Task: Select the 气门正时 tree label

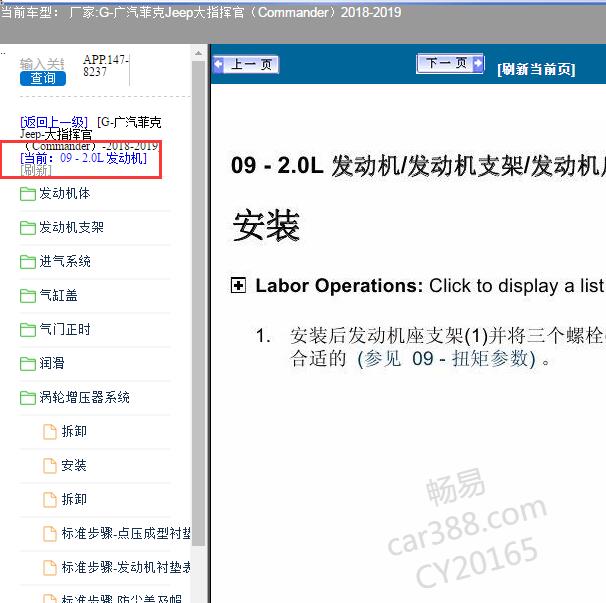Action: (x=65, y=329)
